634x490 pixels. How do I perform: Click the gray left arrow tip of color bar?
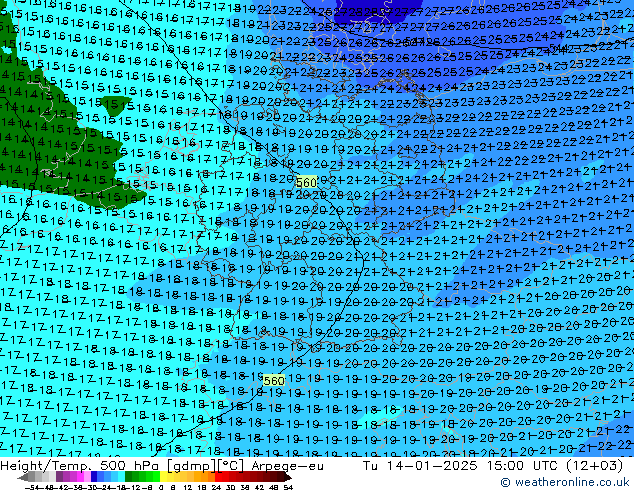click(22, 477)
